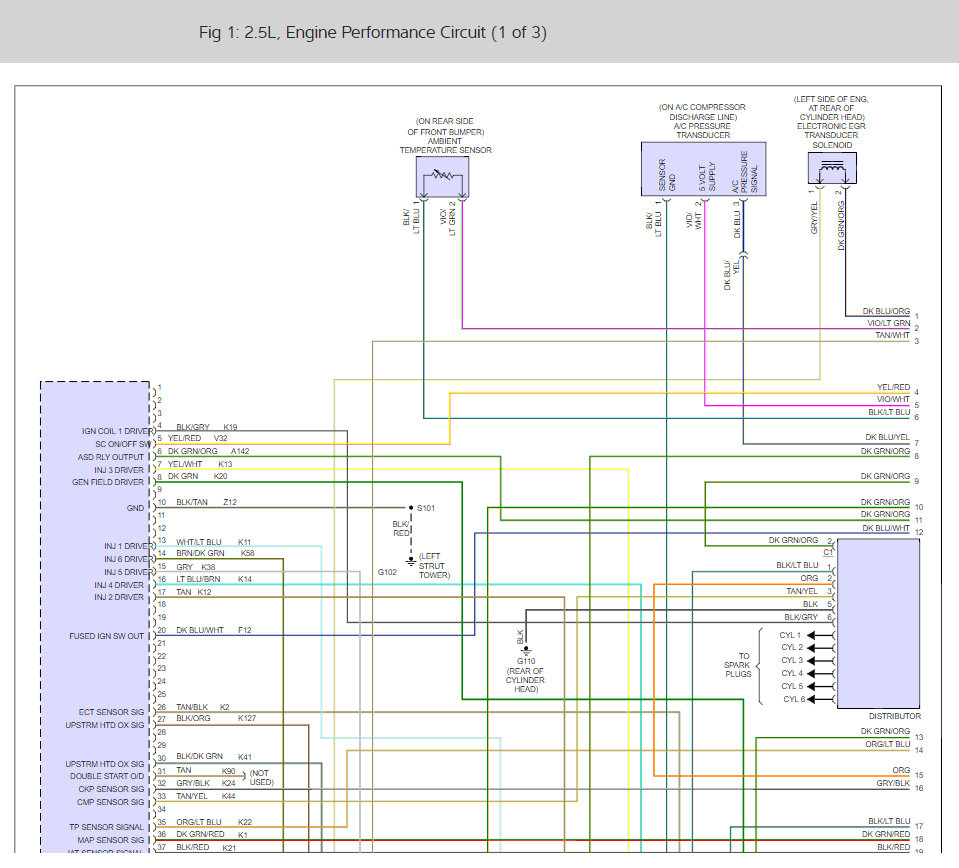Click the S101 splice dot
The height and width of the screenshot is (868, 959).
[411, 508]
